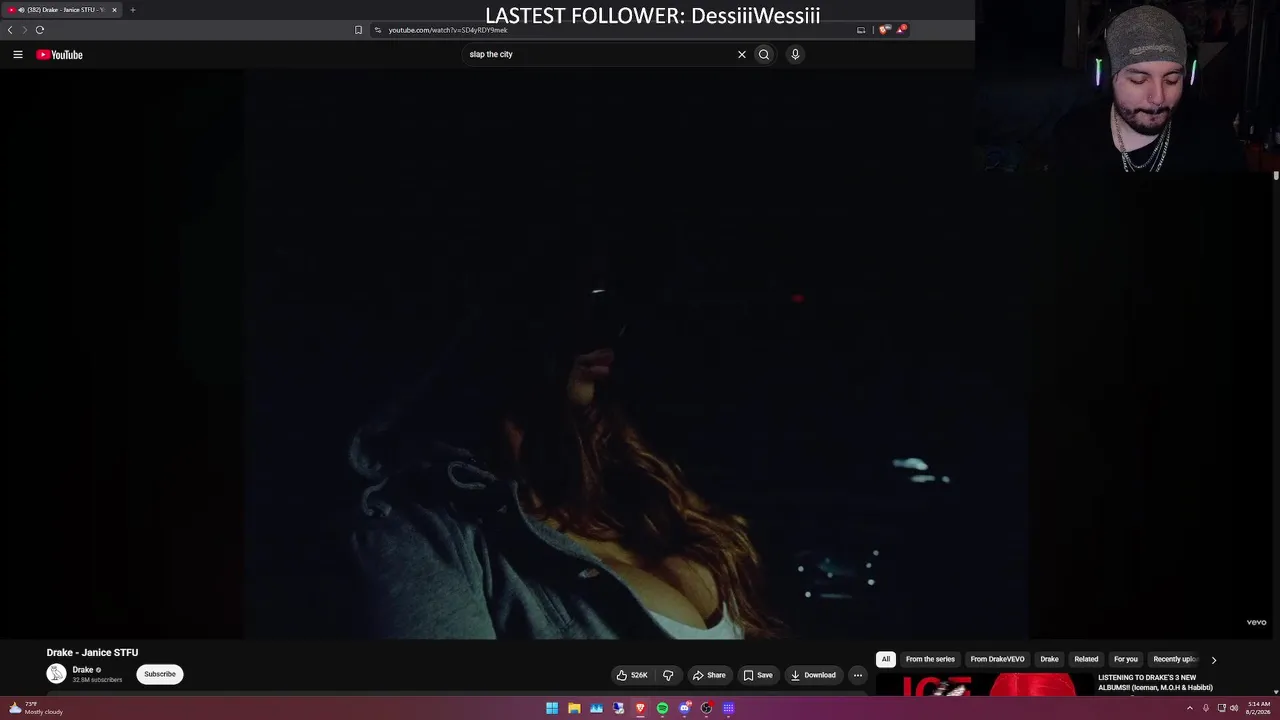
Task: Open Drake's channel avatar
Action: tap(56, 674)
